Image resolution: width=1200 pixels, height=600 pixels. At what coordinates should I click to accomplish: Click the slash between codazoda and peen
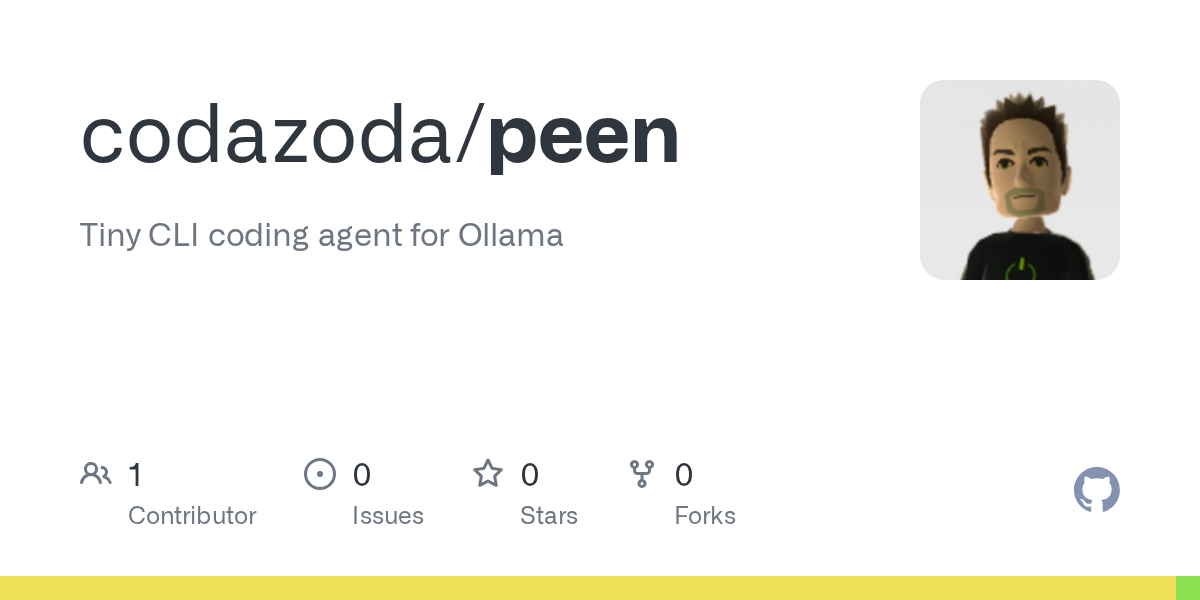pyautogui.click(x=470, y=136)
